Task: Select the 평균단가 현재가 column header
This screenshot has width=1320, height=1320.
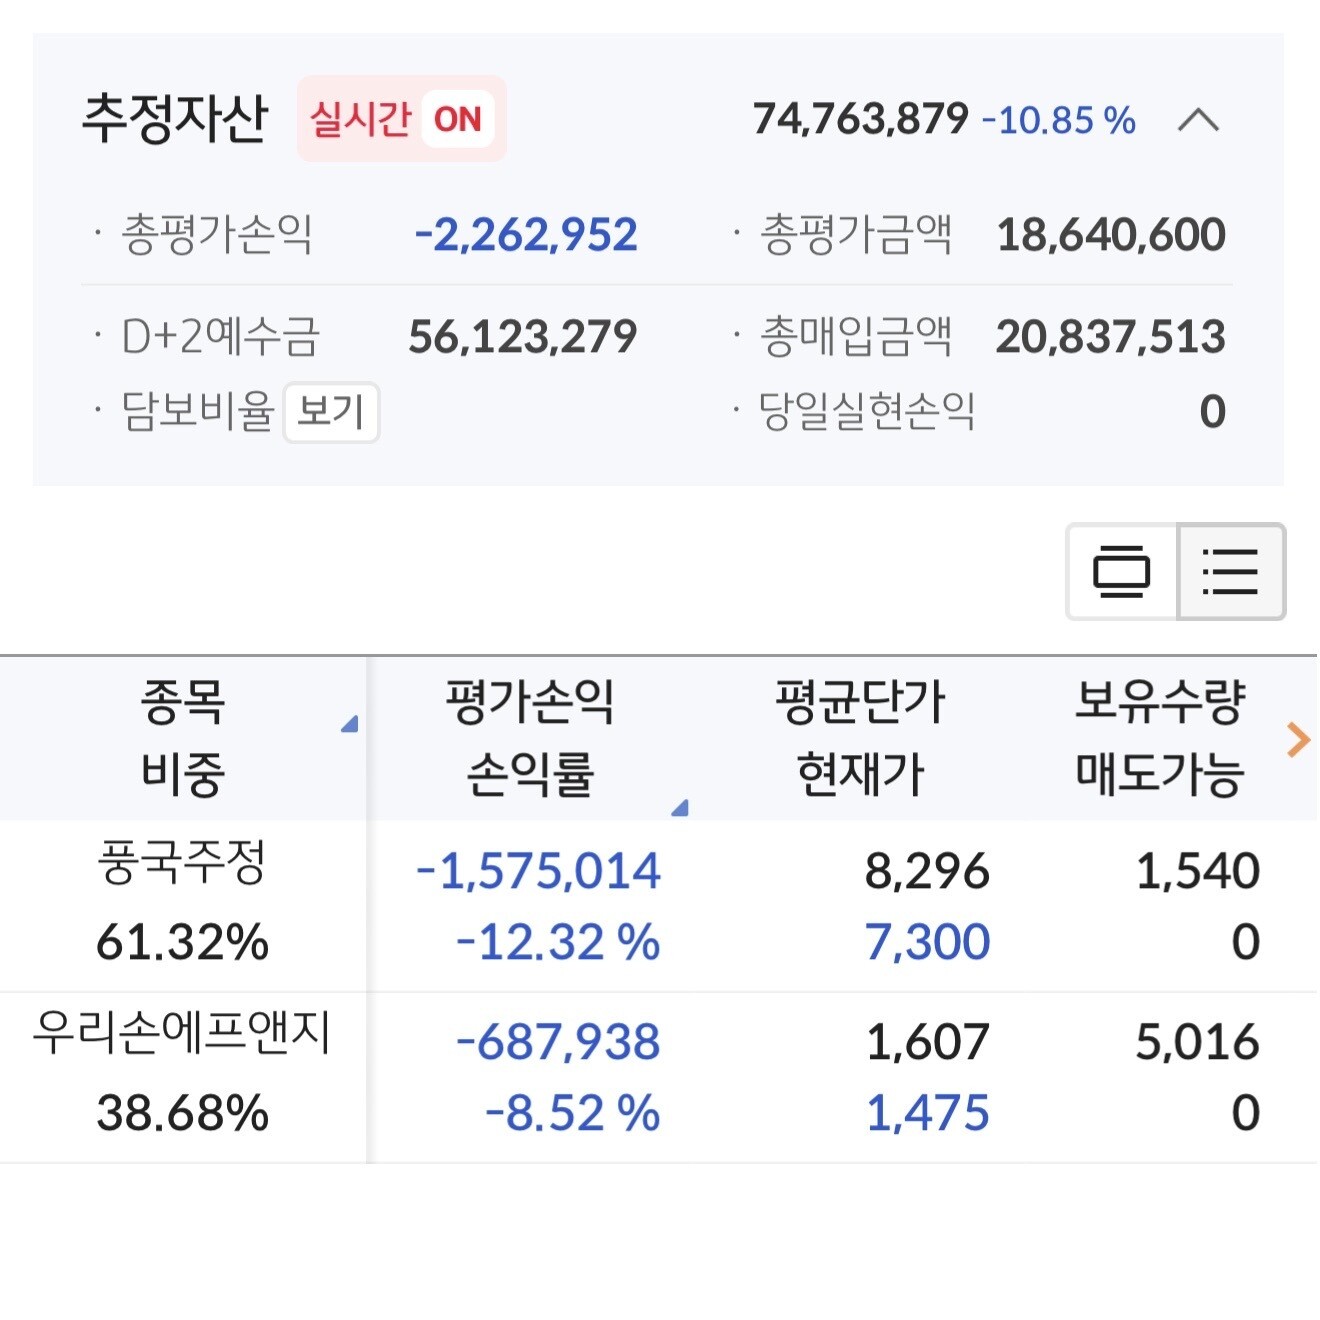Action: click(x=860, y=738)
